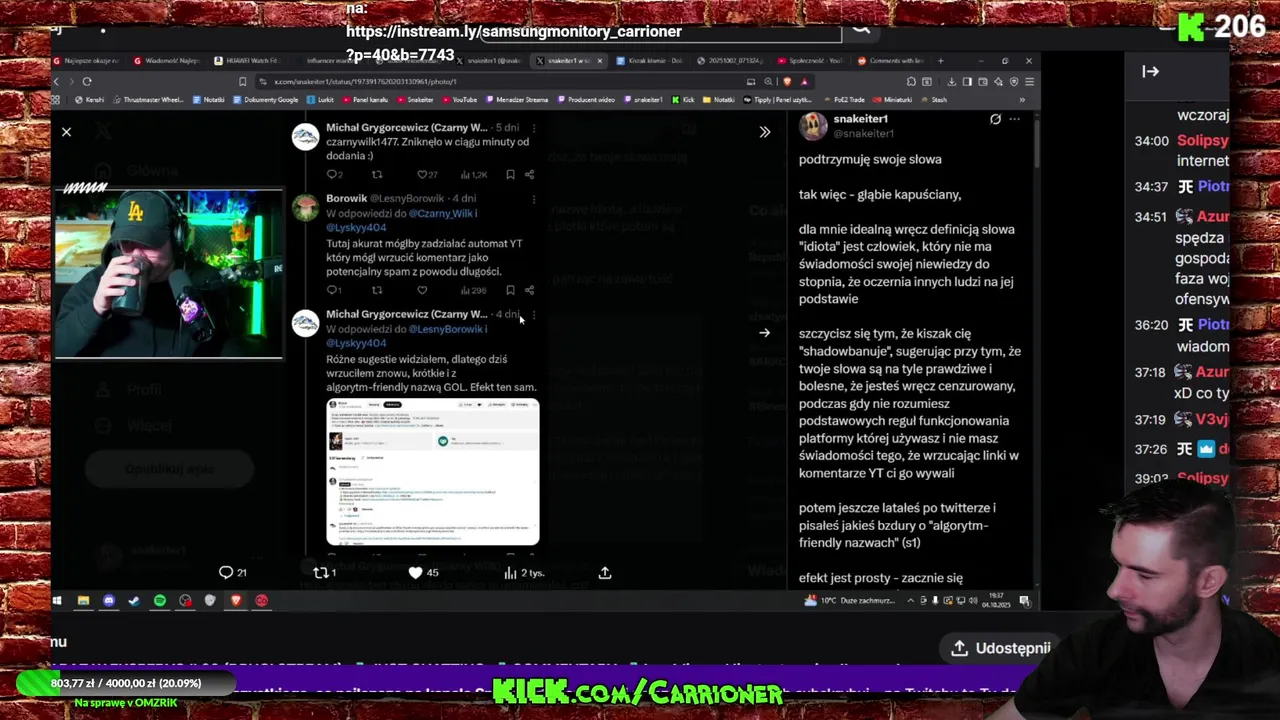Share the first Michał Grygorcewicz reply
The image size is (1280, 720).
[529, 174]
